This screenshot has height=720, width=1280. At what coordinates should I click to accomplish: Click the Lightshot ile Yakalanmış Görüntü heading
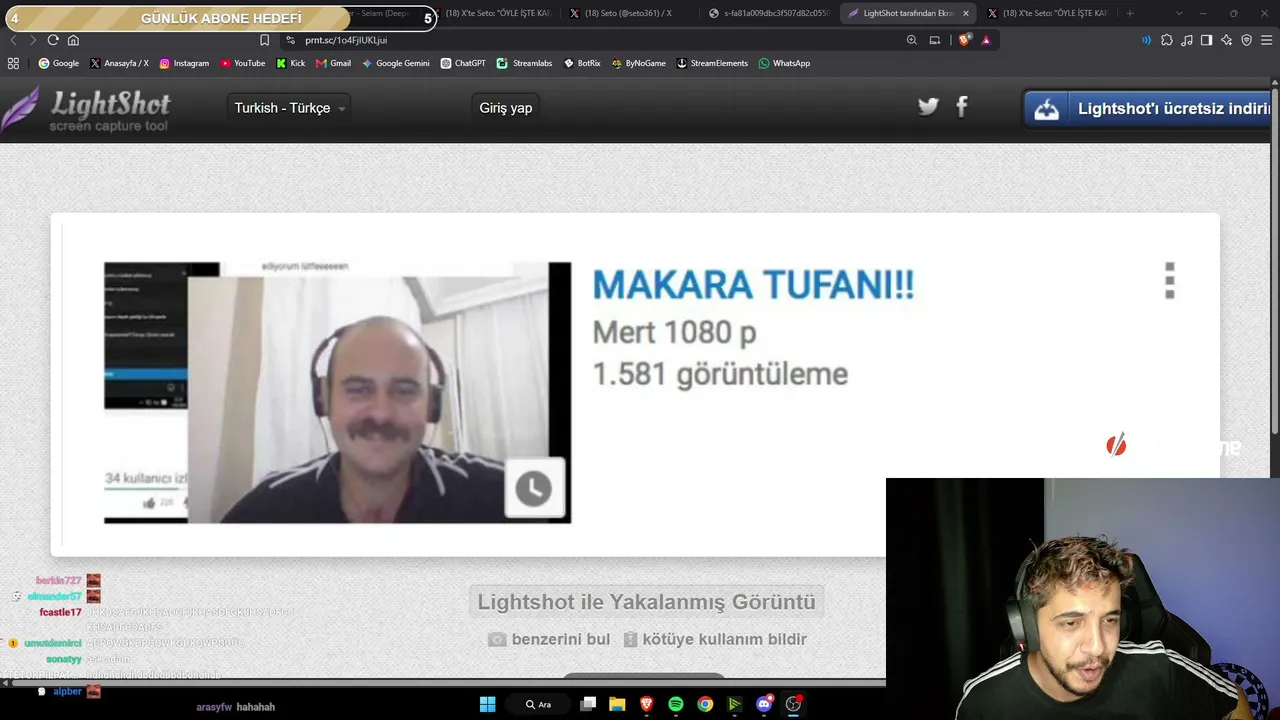[x=646, y=602]
